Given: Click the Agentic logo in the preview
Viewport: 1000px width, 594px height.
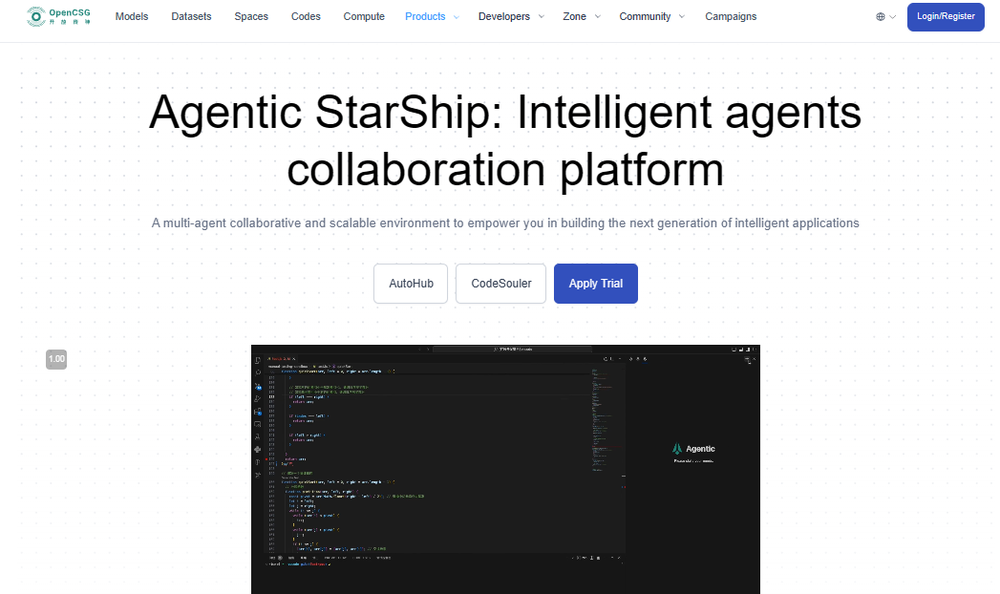Looking at the screenshot, I should tap(694, 449).
